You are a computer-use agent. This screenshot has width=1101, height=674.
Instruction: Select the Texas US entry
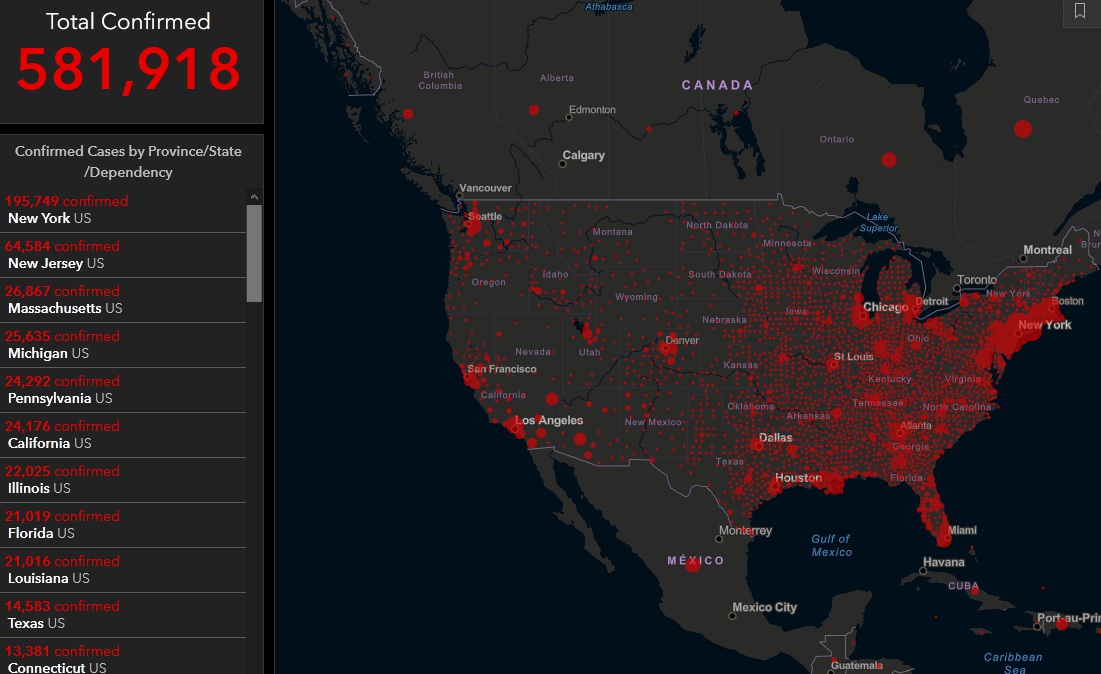(123, 614)
